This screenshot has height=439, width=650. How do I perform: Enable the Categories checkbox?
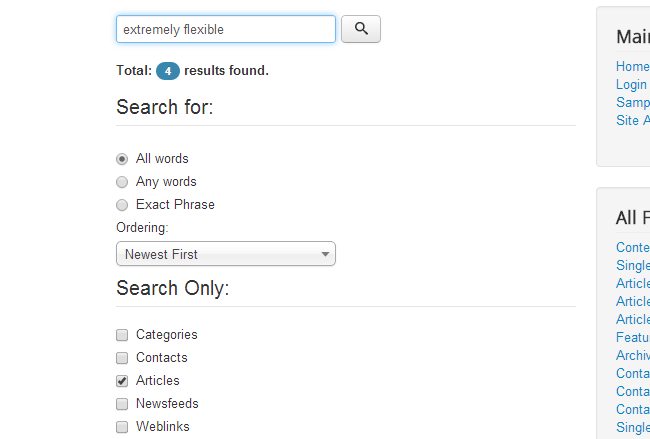[122, 335]
